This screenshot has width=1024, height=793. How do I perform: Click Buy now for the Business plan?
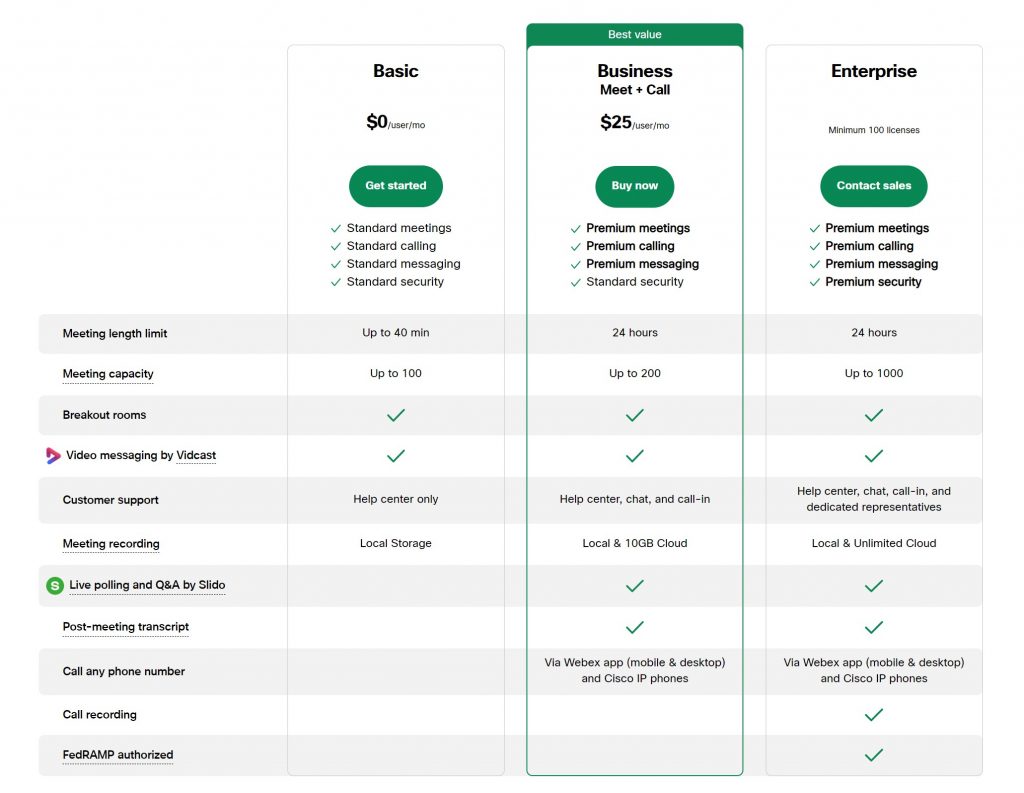coord(634,186)
